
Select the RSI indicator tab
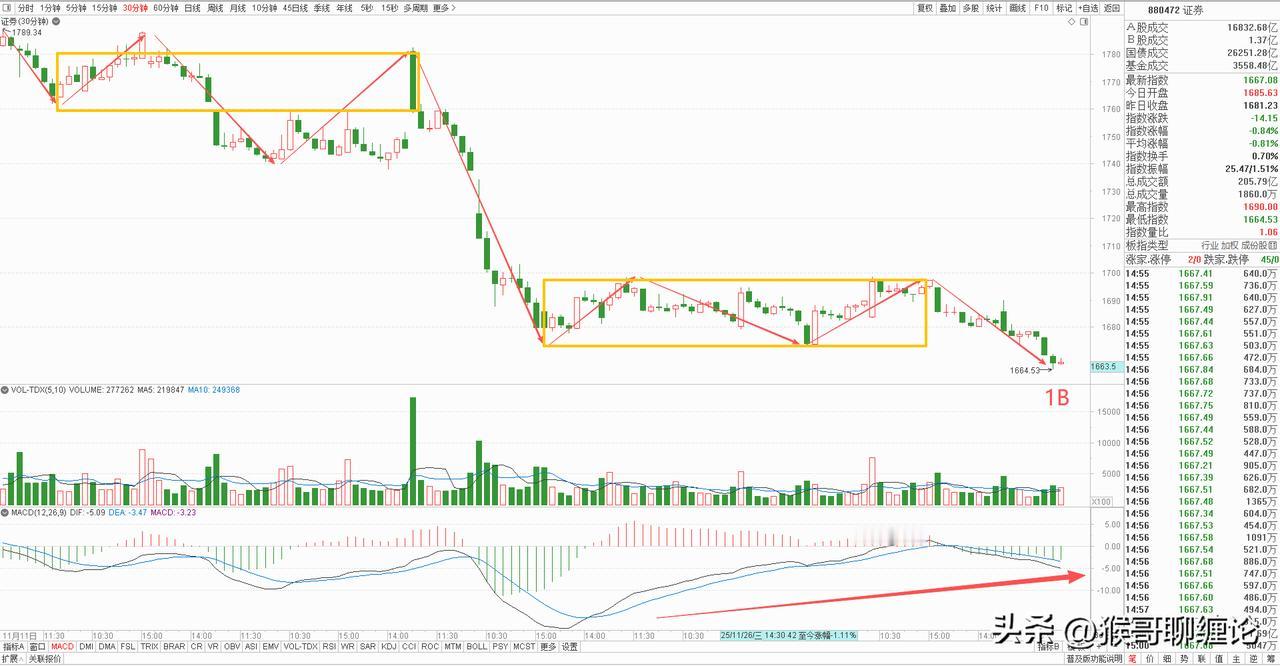click(329, 648)
